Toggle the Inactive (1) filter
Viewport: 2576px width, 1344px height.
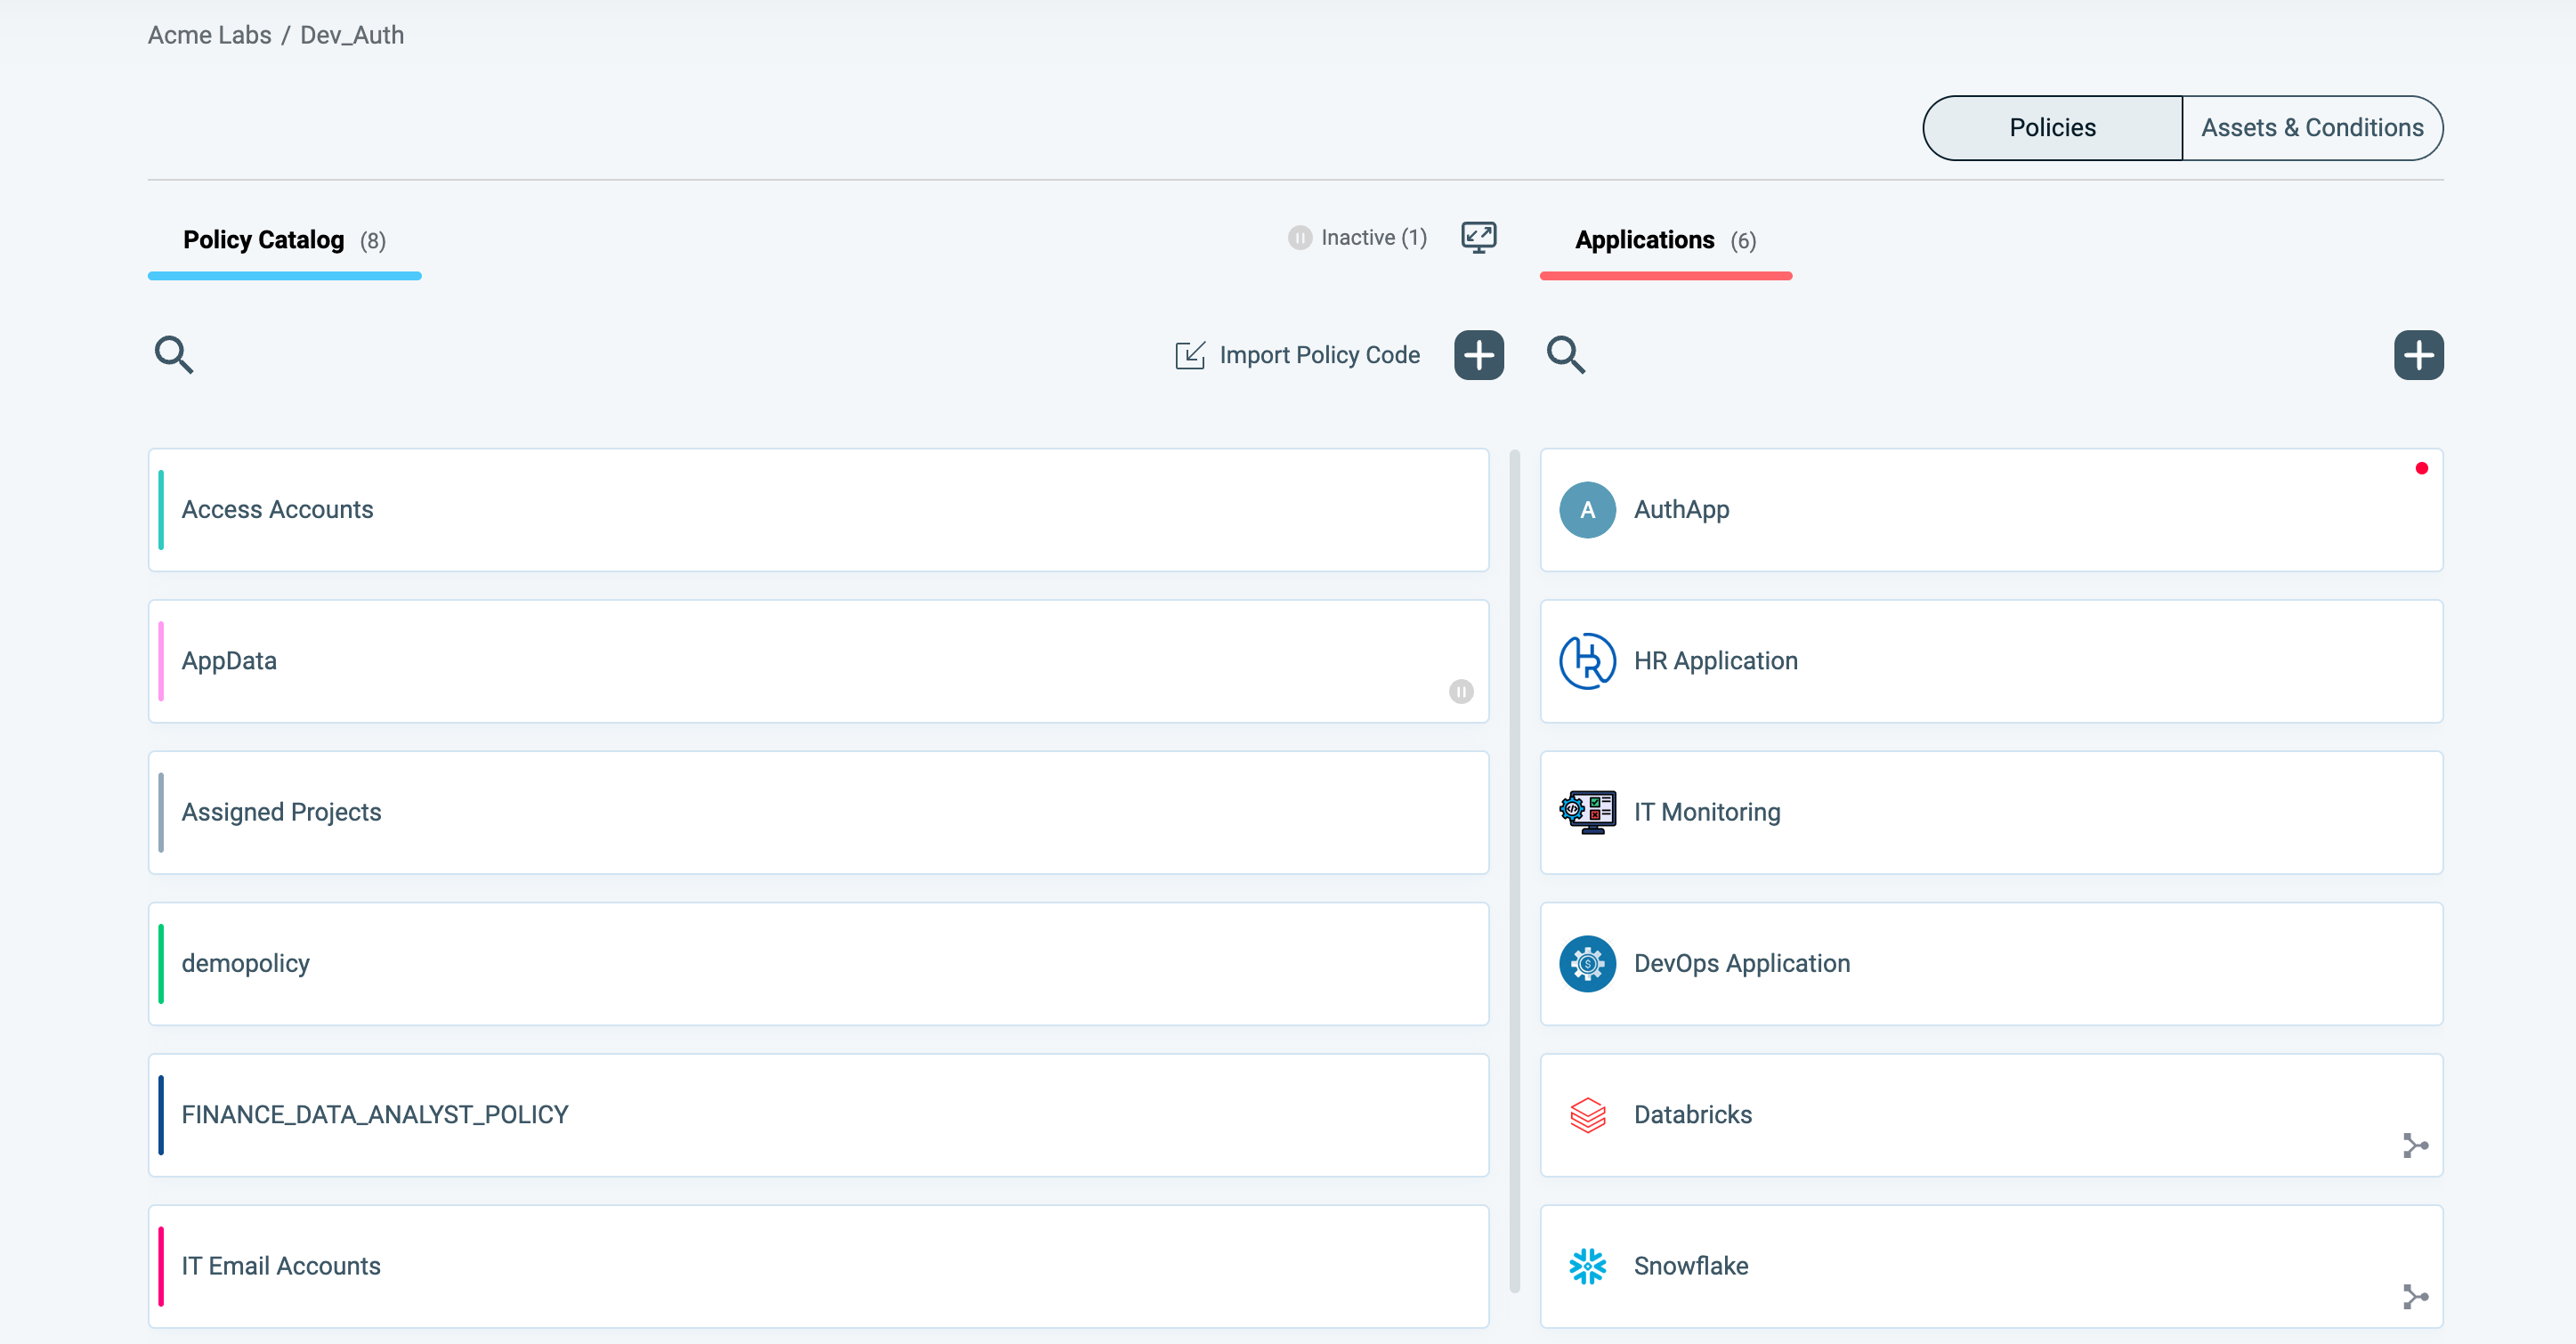[1358, 238]
